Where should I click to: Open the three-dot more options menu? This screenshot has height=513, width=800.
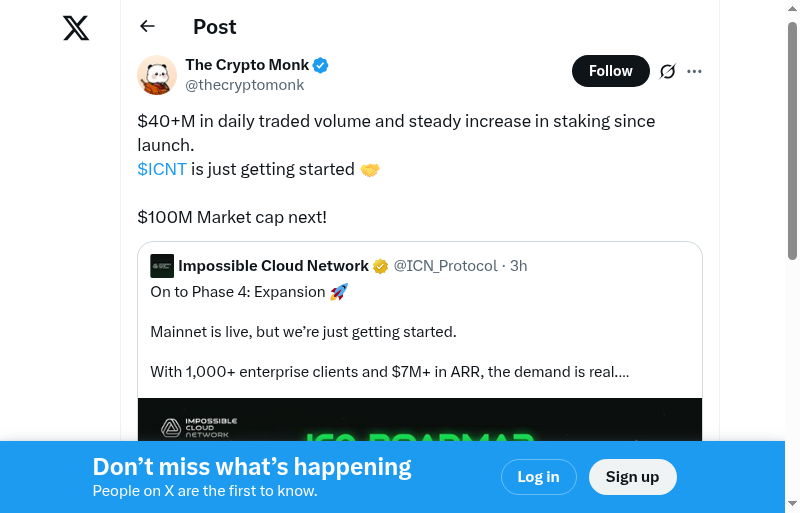point(695,71)
